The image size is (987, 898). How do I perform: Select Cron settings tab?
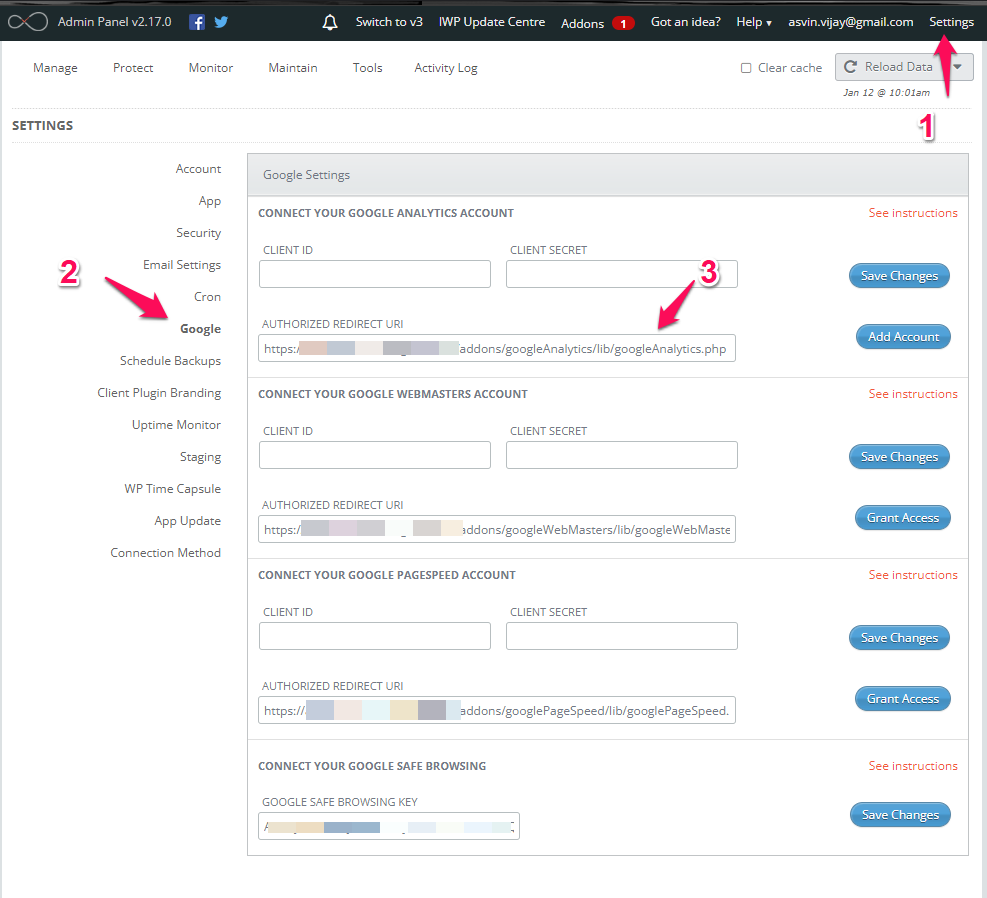207,297
